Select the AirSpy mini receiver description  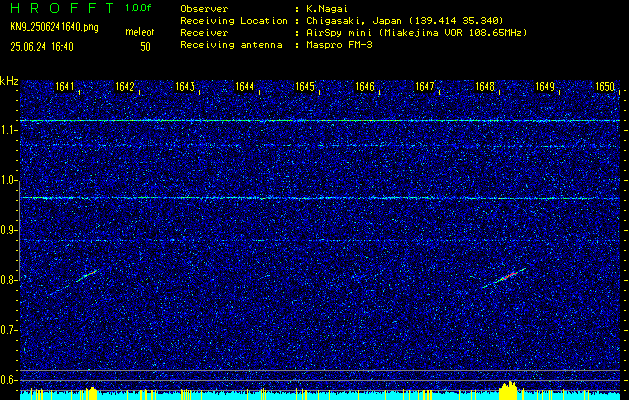point(416,33)
